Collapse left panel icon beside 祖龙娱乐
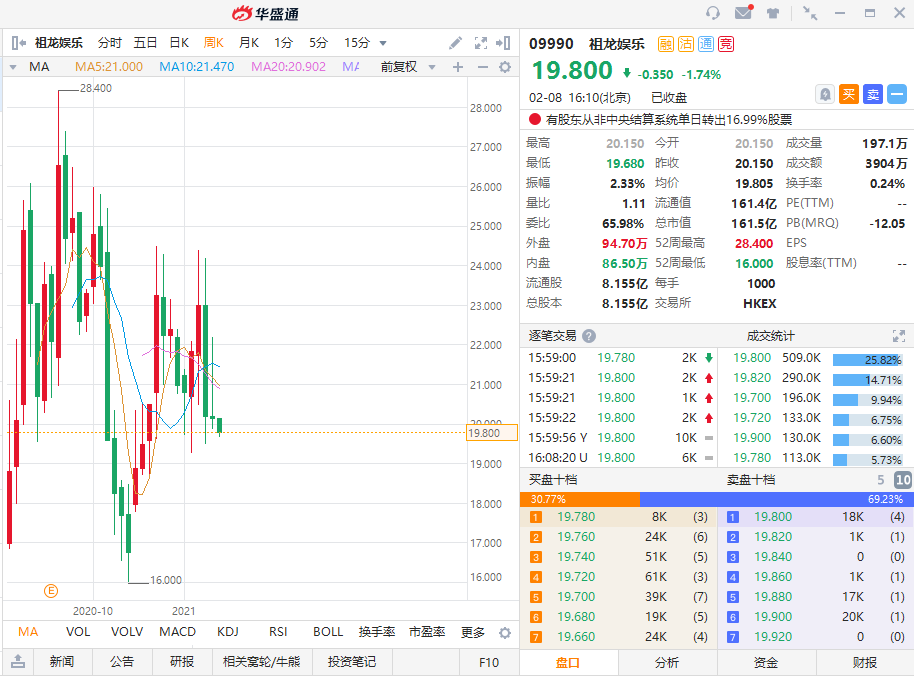Viewport: 914px width, 676px height. click(x=19, y=43)
